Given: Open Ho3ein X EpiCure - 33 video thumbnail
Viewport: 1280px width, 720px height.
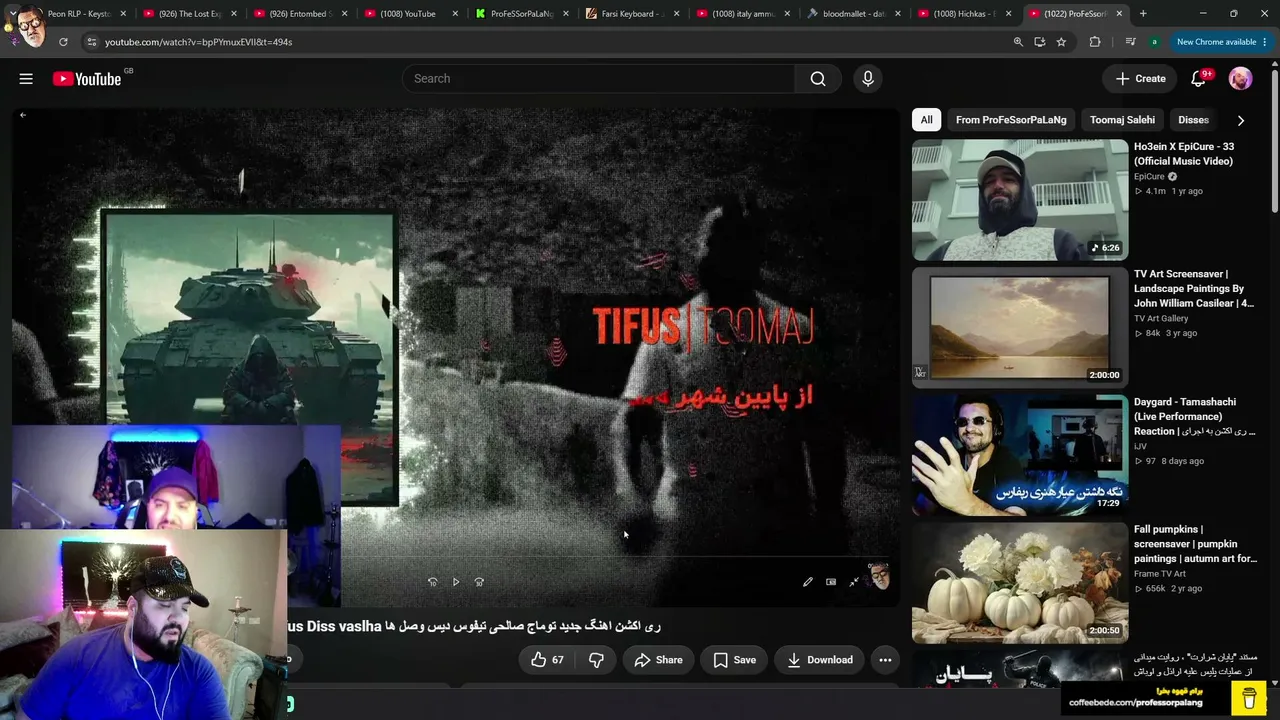Looking at the screenshot, I should tap(1020, 200).
